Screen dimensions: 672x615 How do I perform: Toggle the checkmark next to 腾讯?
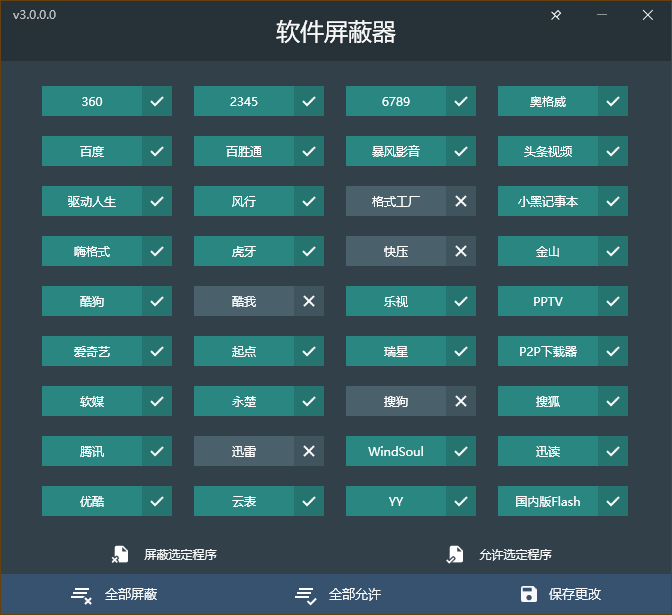[x=157, y=451]
